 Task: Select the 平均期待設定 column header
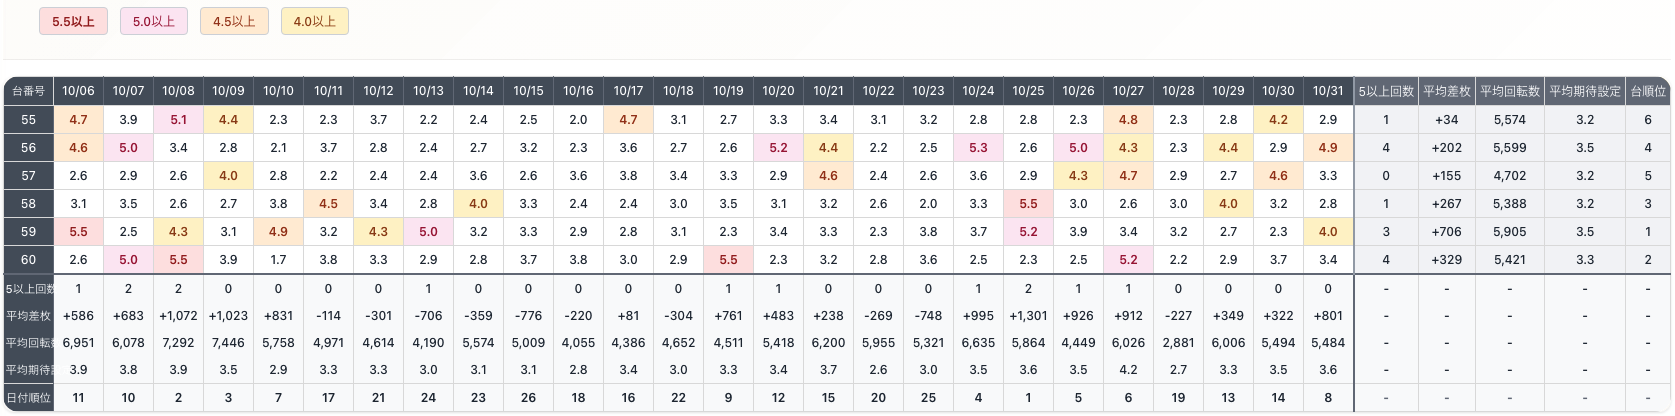coord(1584,91)
